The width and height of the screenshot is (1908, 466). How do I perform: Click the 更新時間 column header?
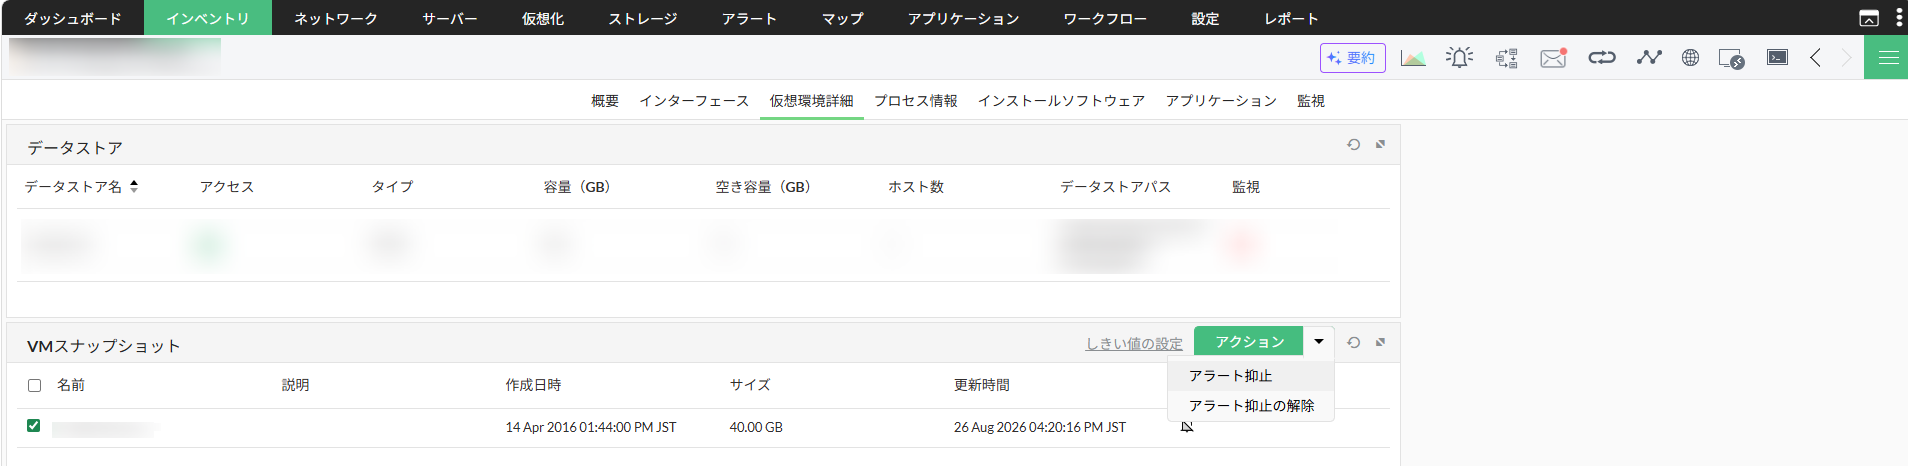pos(982,385)
